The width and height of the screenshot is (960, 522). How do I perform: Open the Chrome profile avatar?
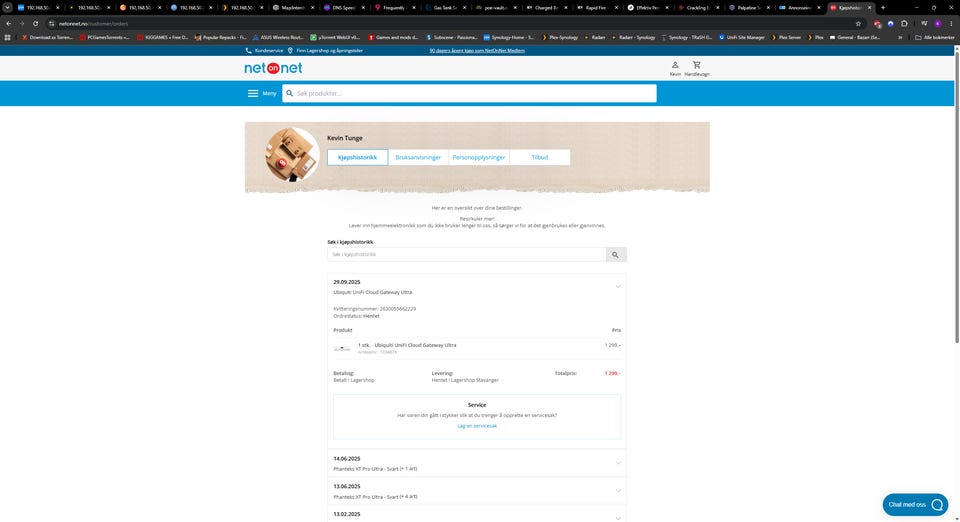pyautogui.click(x=937, y=23)
